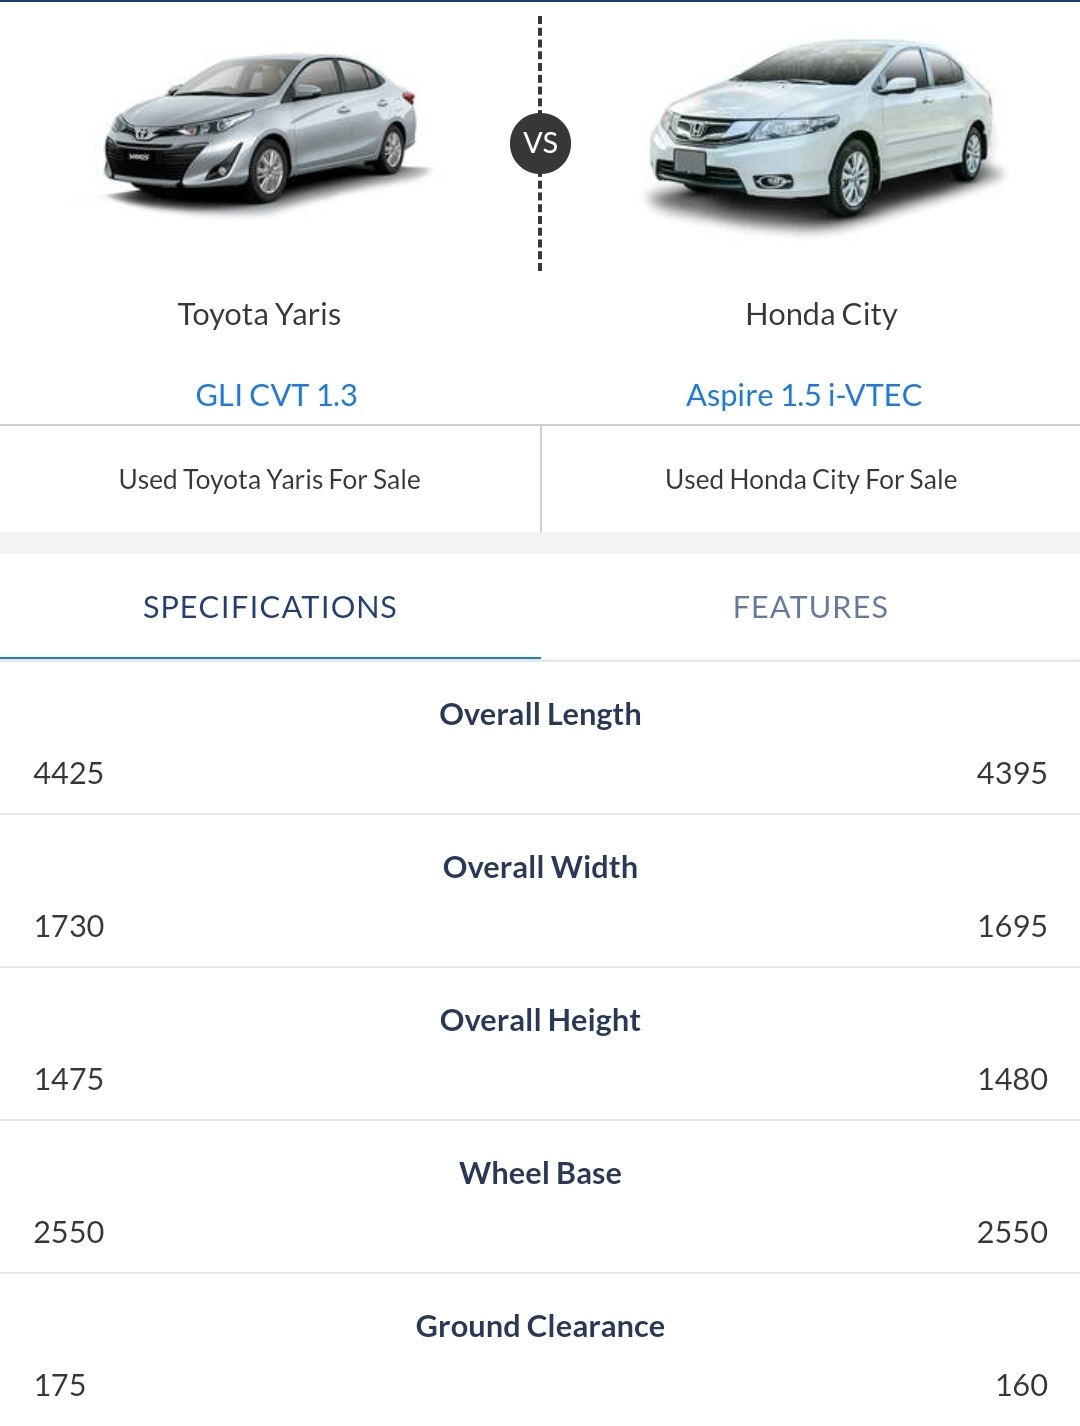The height and width of the screenshot is (1426, 1080).
Task: Open Used Toyota Yaris For Sale
Action: (x=270, y=480)
